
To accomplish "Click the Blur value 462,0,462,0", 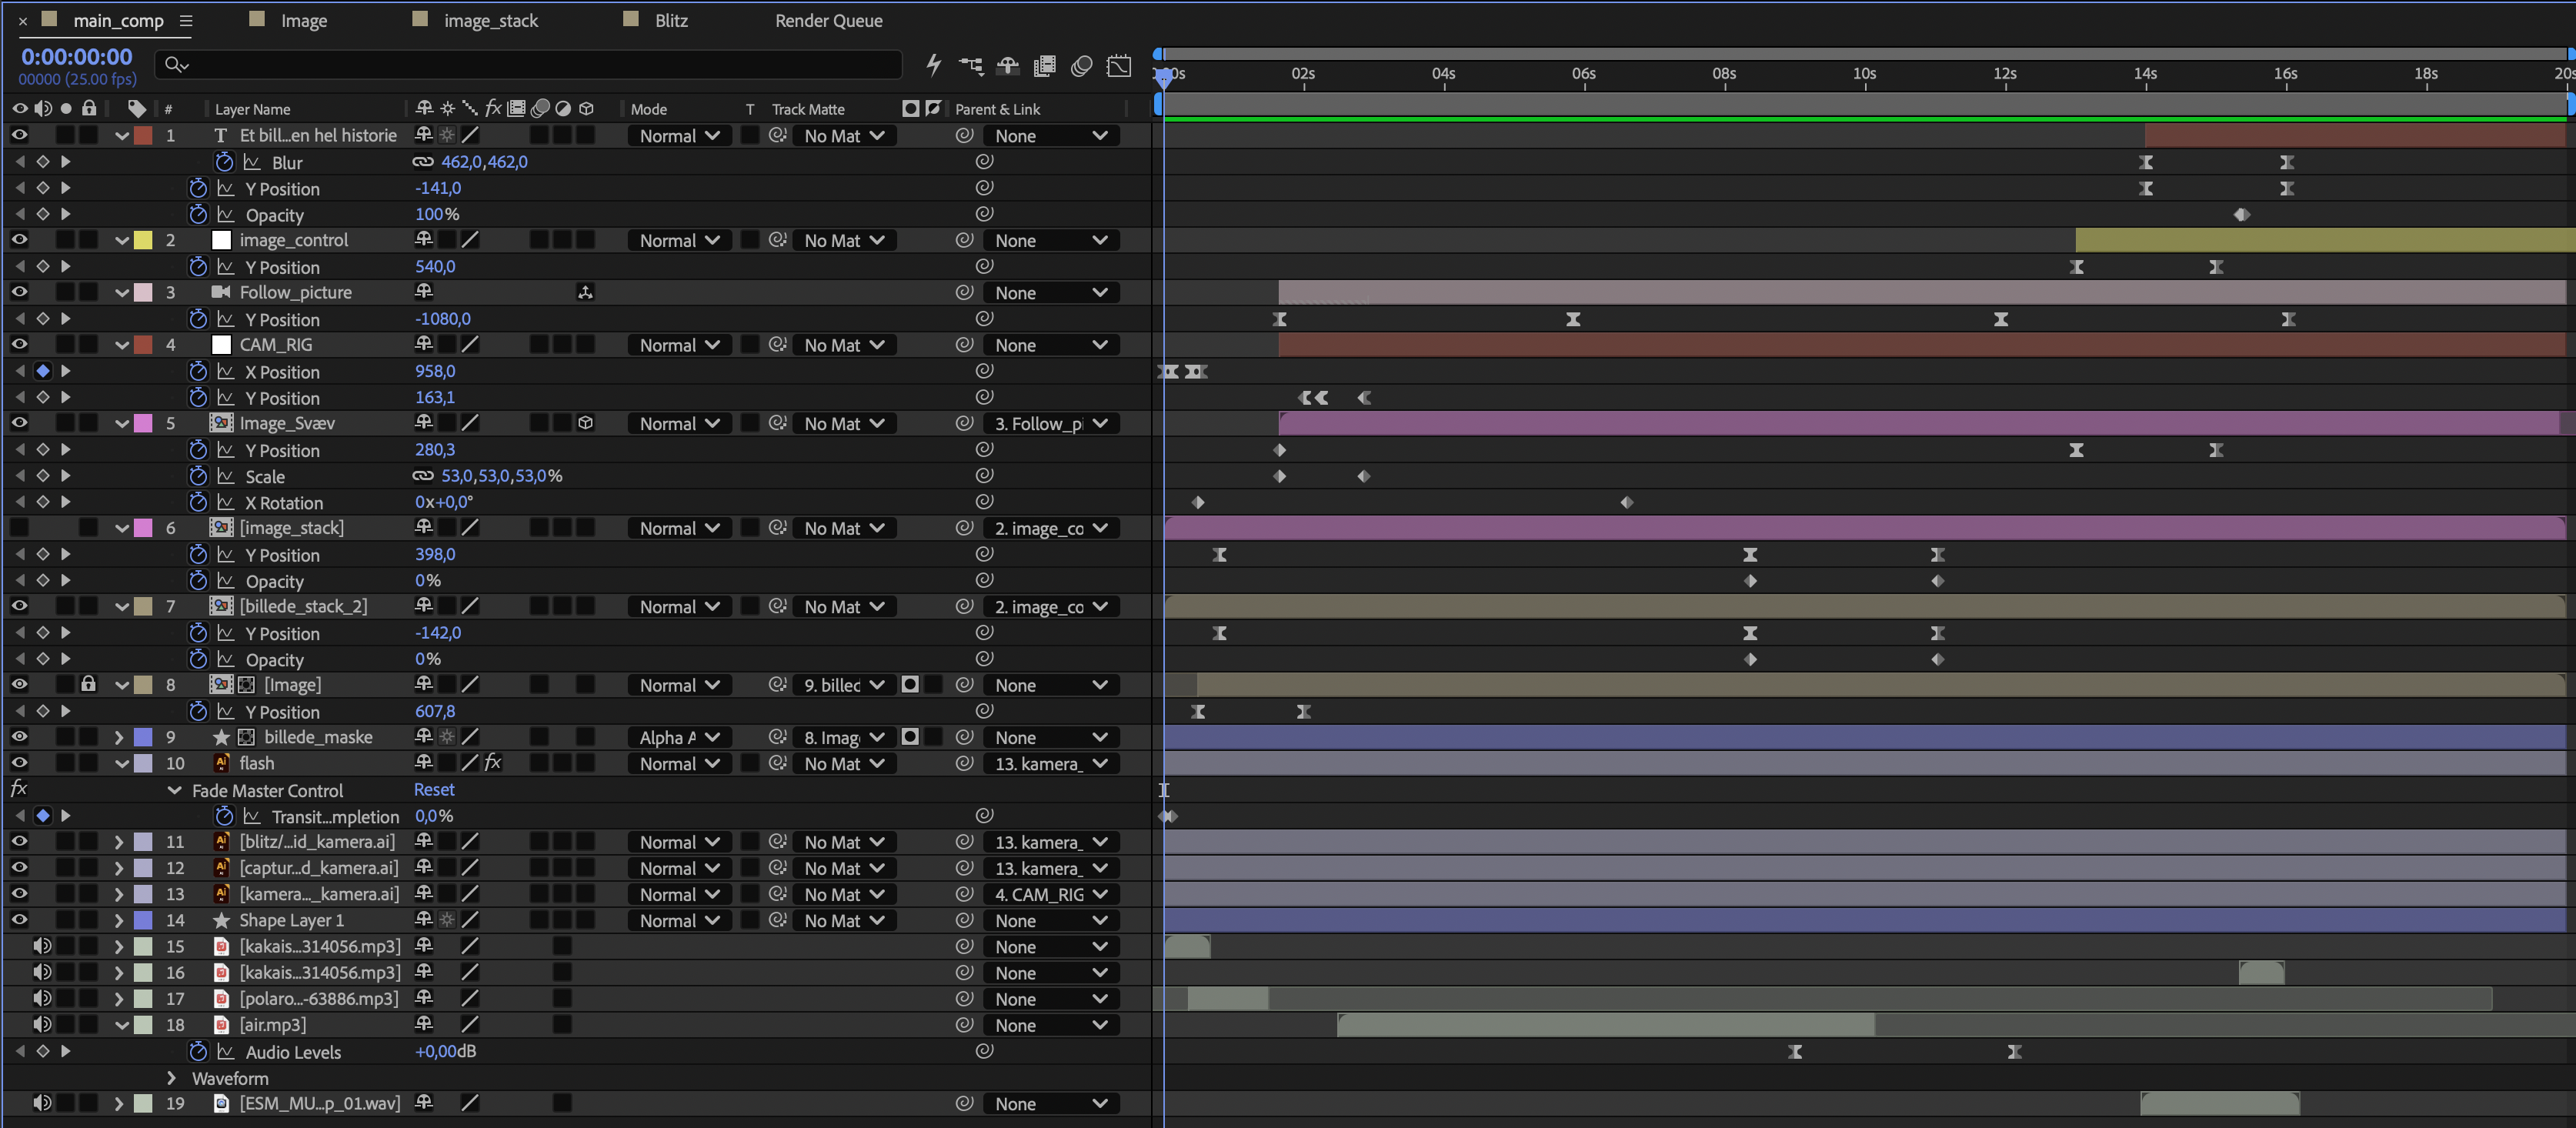I will (x=484, y=161).
